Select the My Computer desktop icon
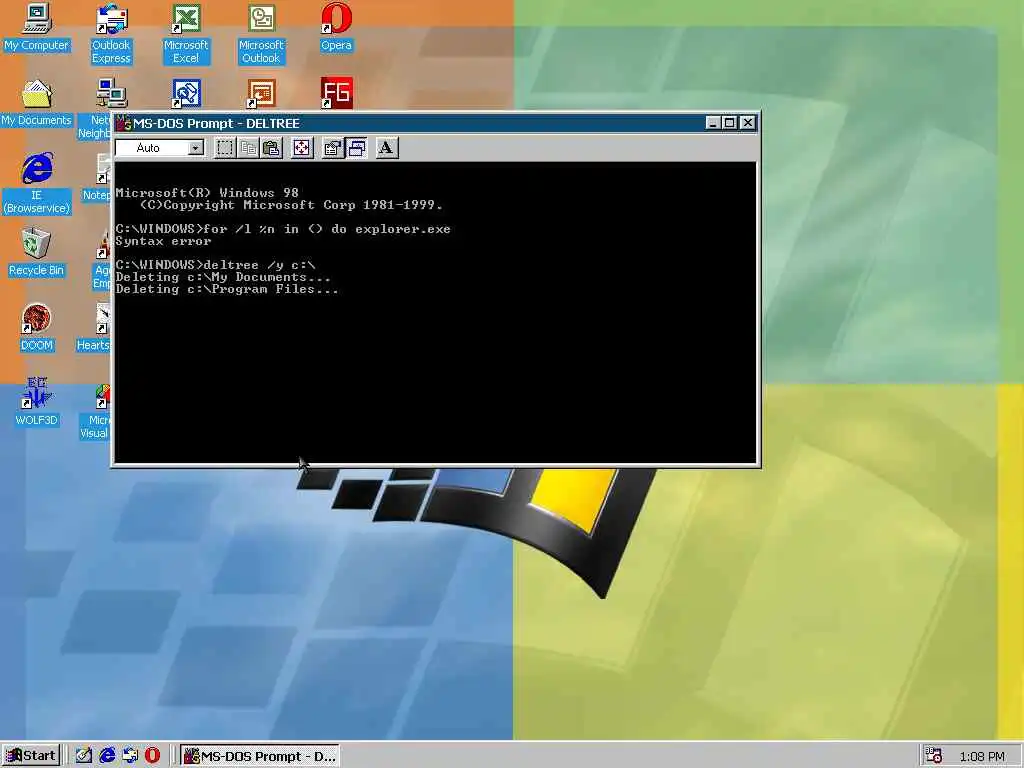 pos(37,27)
